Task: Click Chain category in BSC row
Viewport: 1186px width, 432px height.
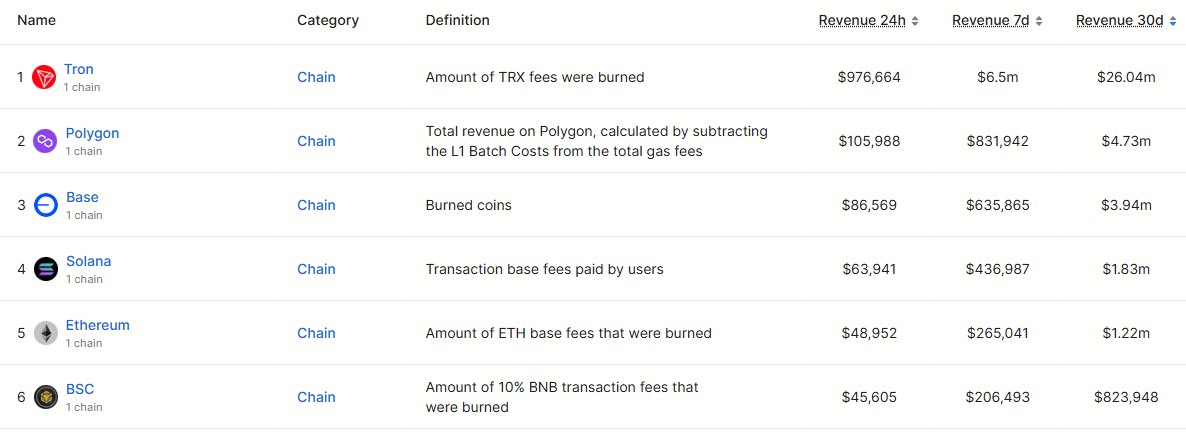Action: tap(316, 397)
